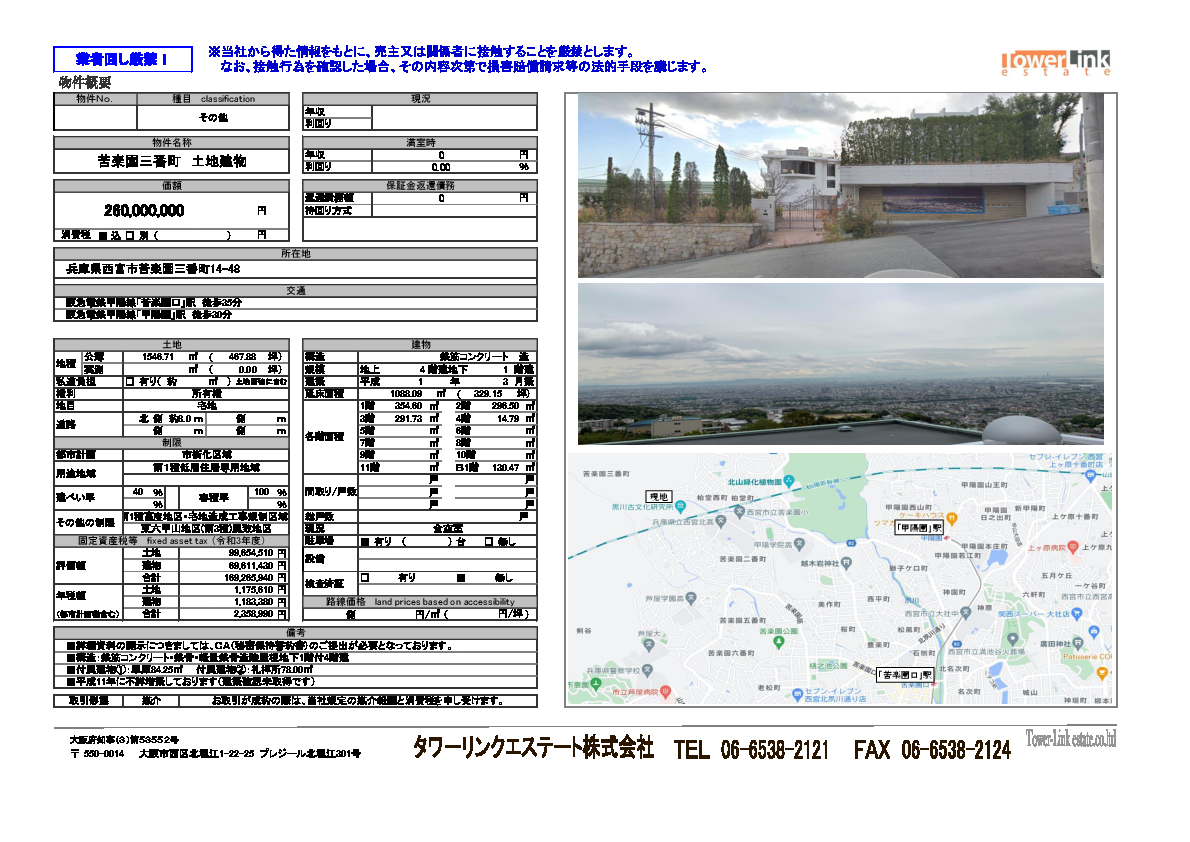The image size is (1190, 842).
Task: Click the 「甲陽園」駅 station label
Action: [919, 527]
